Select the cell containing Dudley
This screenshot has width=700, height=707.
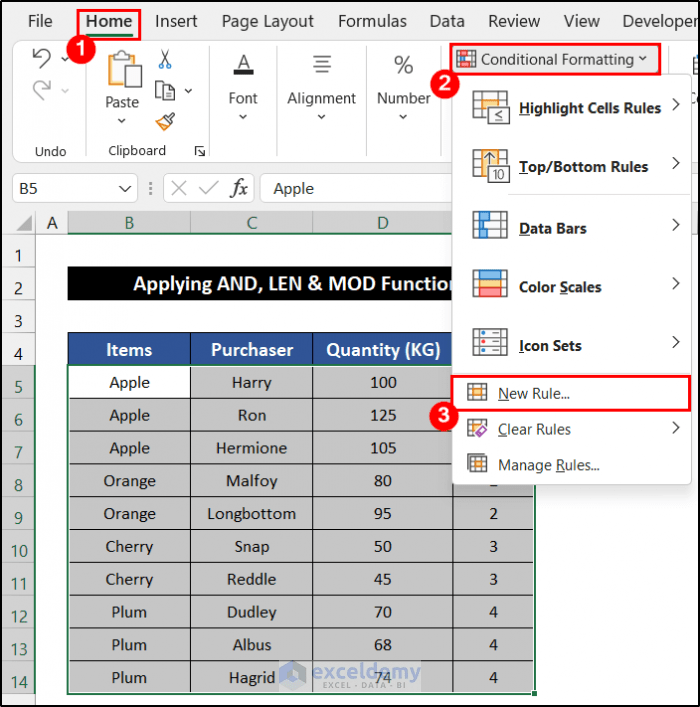(x=252, y=612)
